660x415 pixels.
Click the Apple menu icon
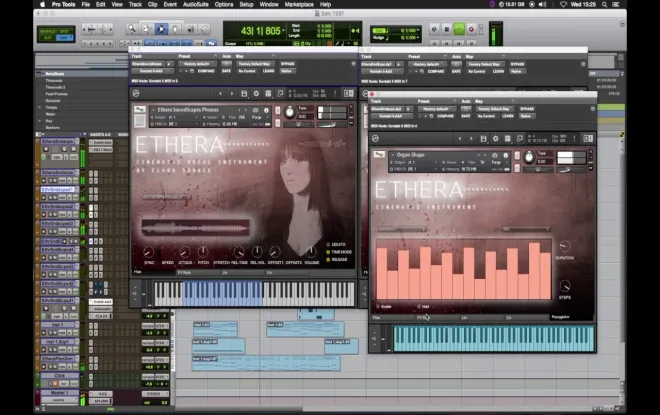pyautogui.click(x=43, y=5)
